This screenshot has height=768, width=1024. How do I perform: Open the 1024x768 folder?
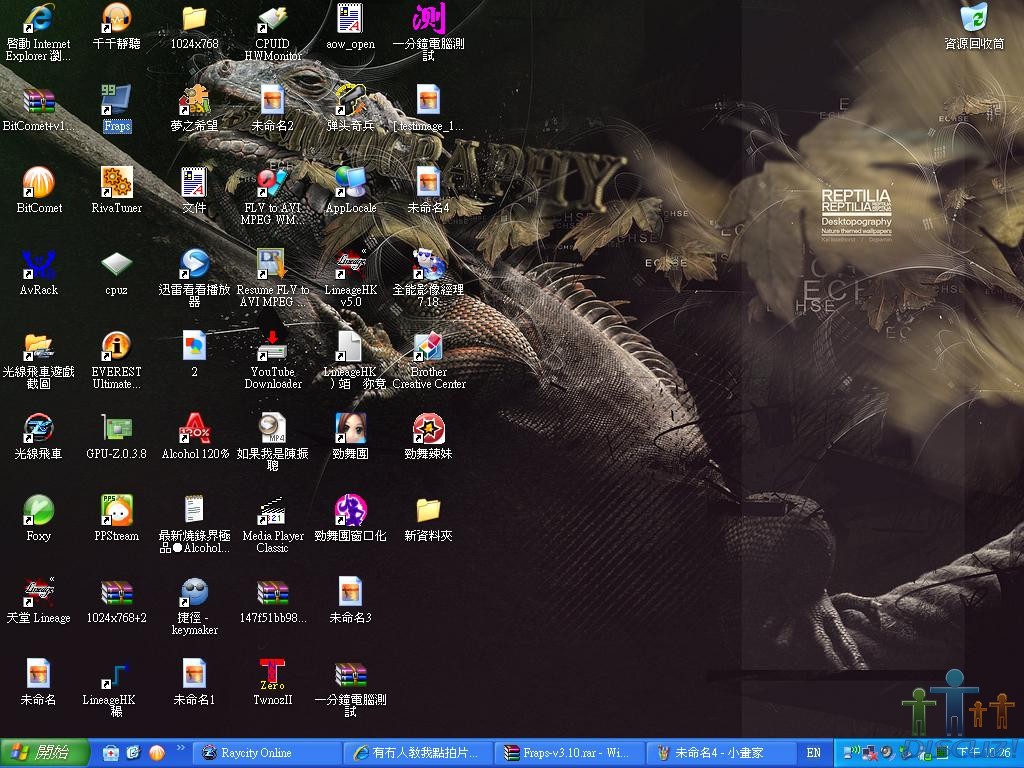click(x=194, y=18)
